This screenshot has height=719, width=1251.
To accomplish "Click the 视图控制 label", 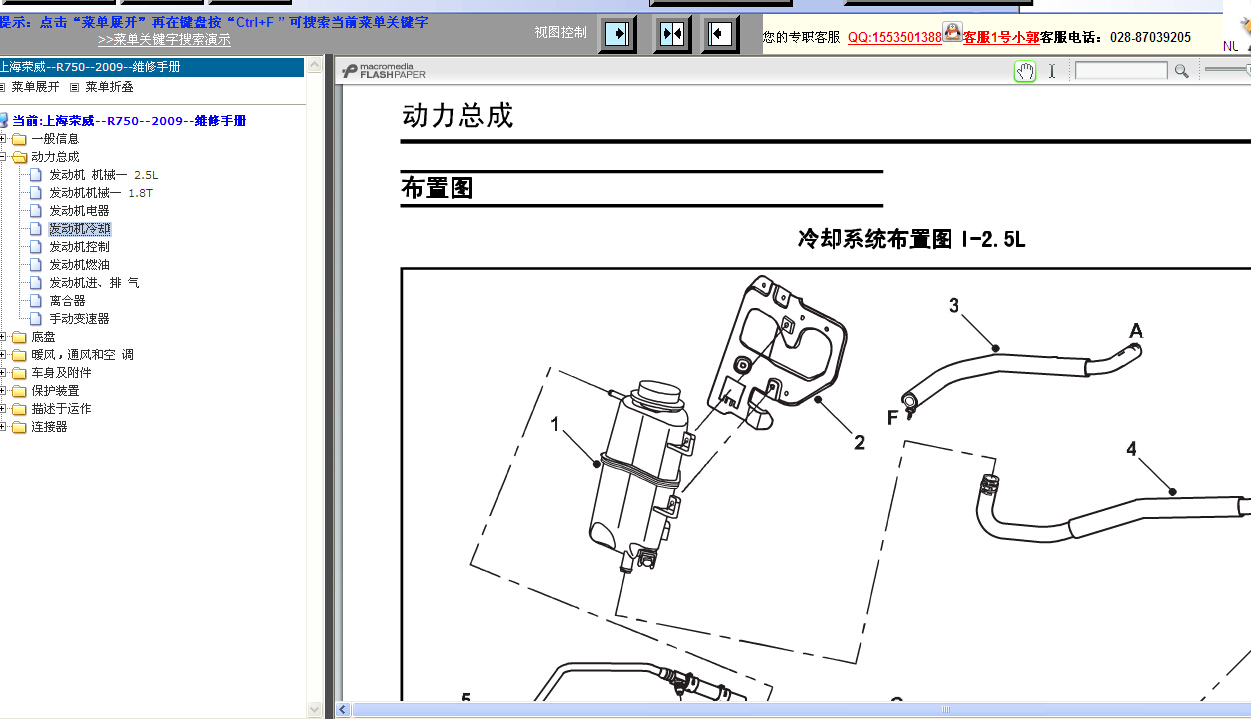I will pos(561,33).
